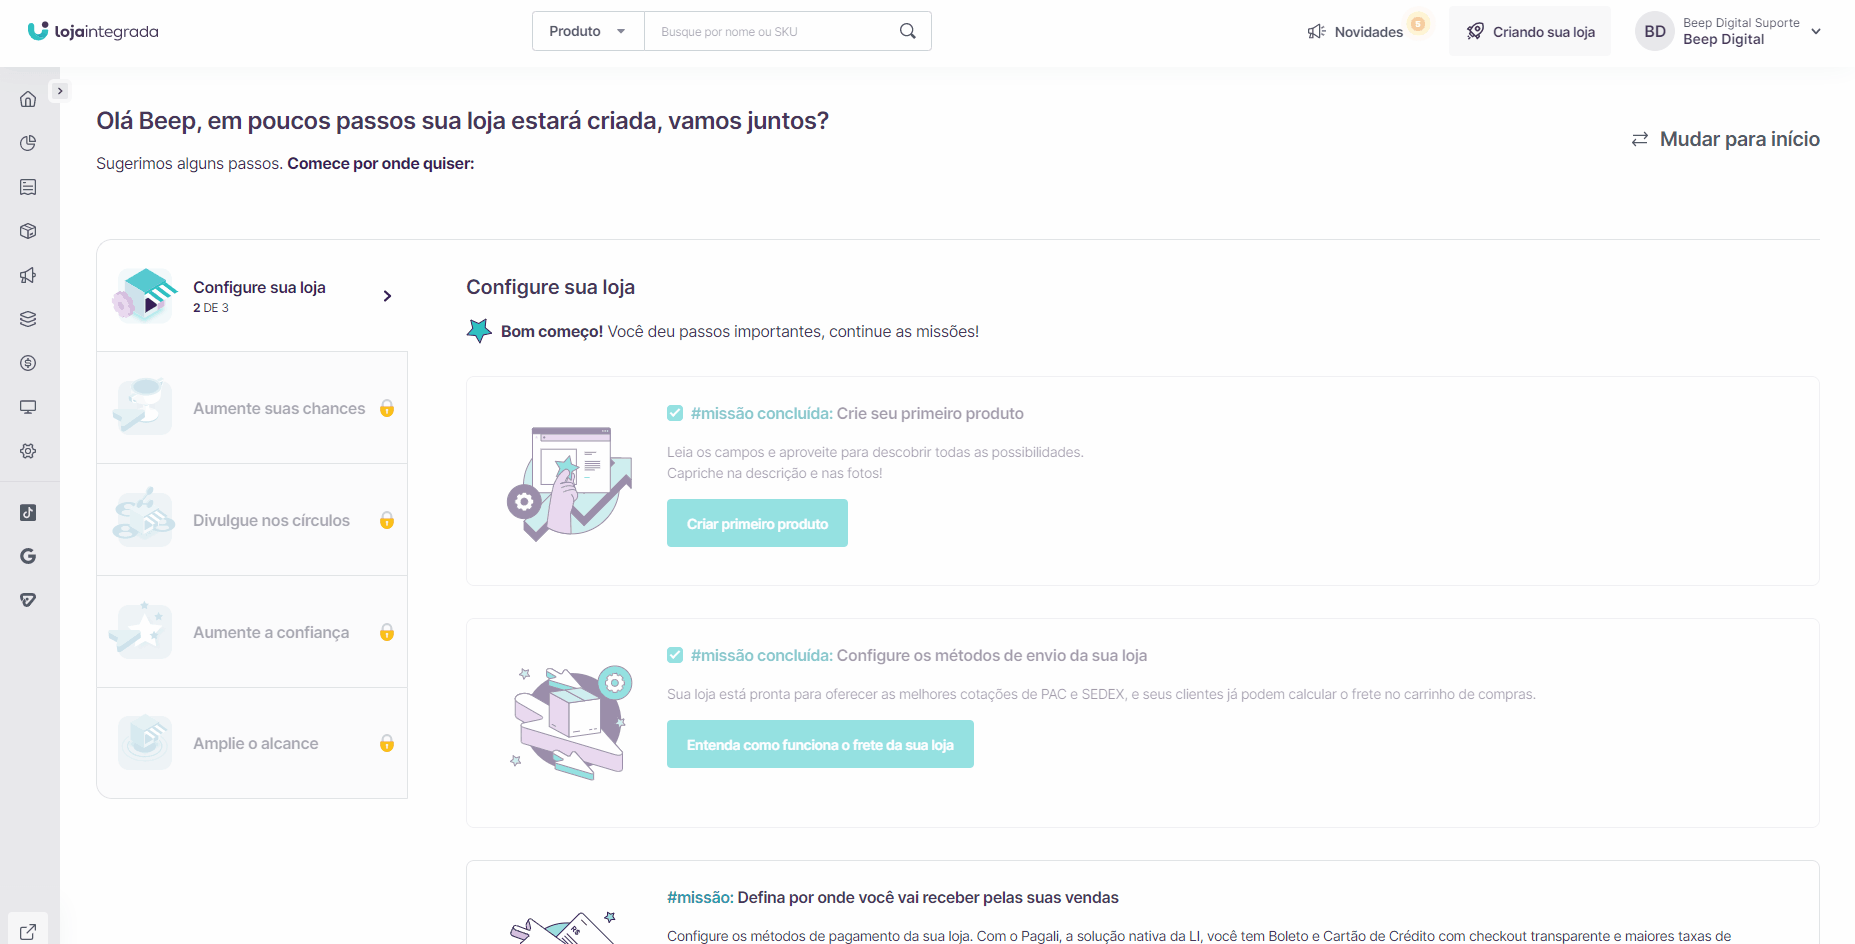Open the settings gear icon in sidebar

(x=28, y=451)
